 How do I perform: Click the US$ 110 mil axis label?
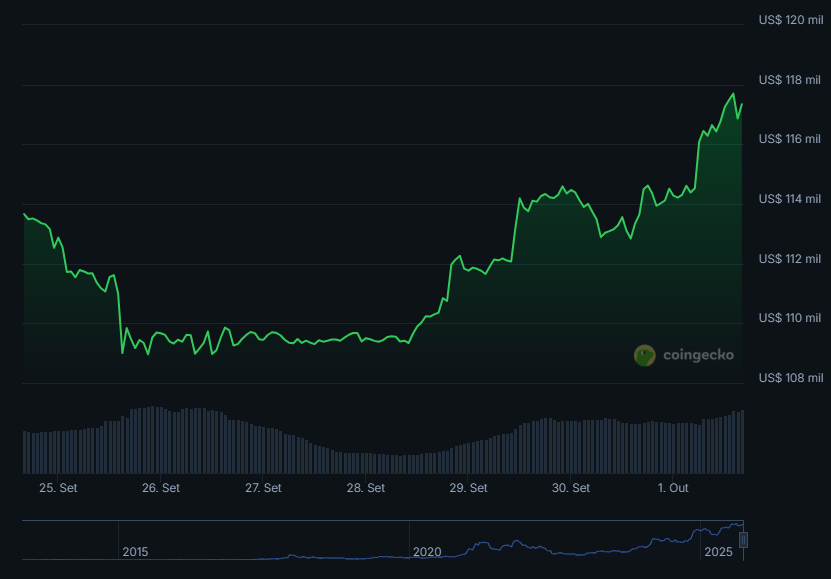coord(790,318)
